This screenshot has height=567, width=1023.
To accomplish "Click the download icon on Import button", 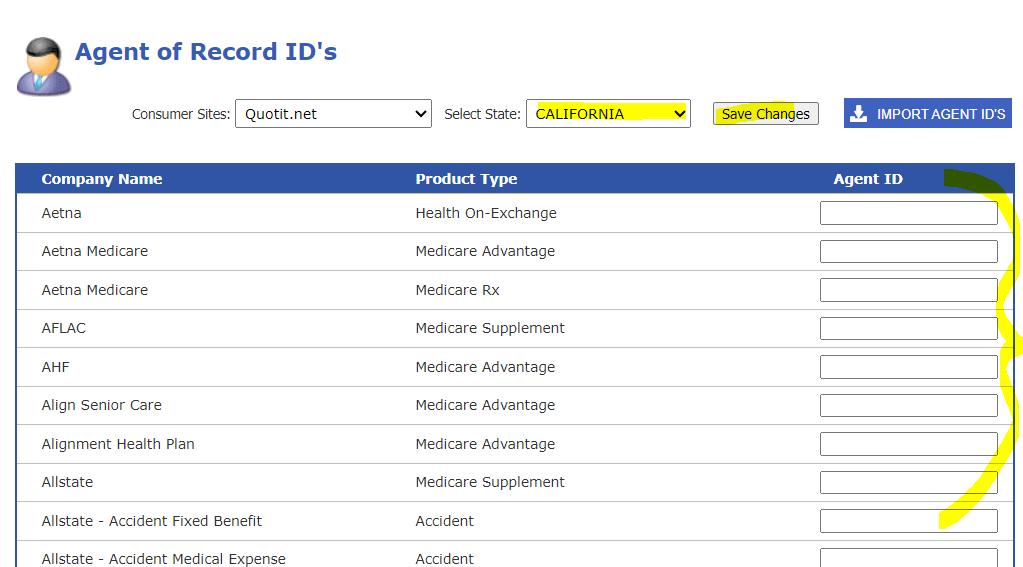I will (x=858, y=114).
